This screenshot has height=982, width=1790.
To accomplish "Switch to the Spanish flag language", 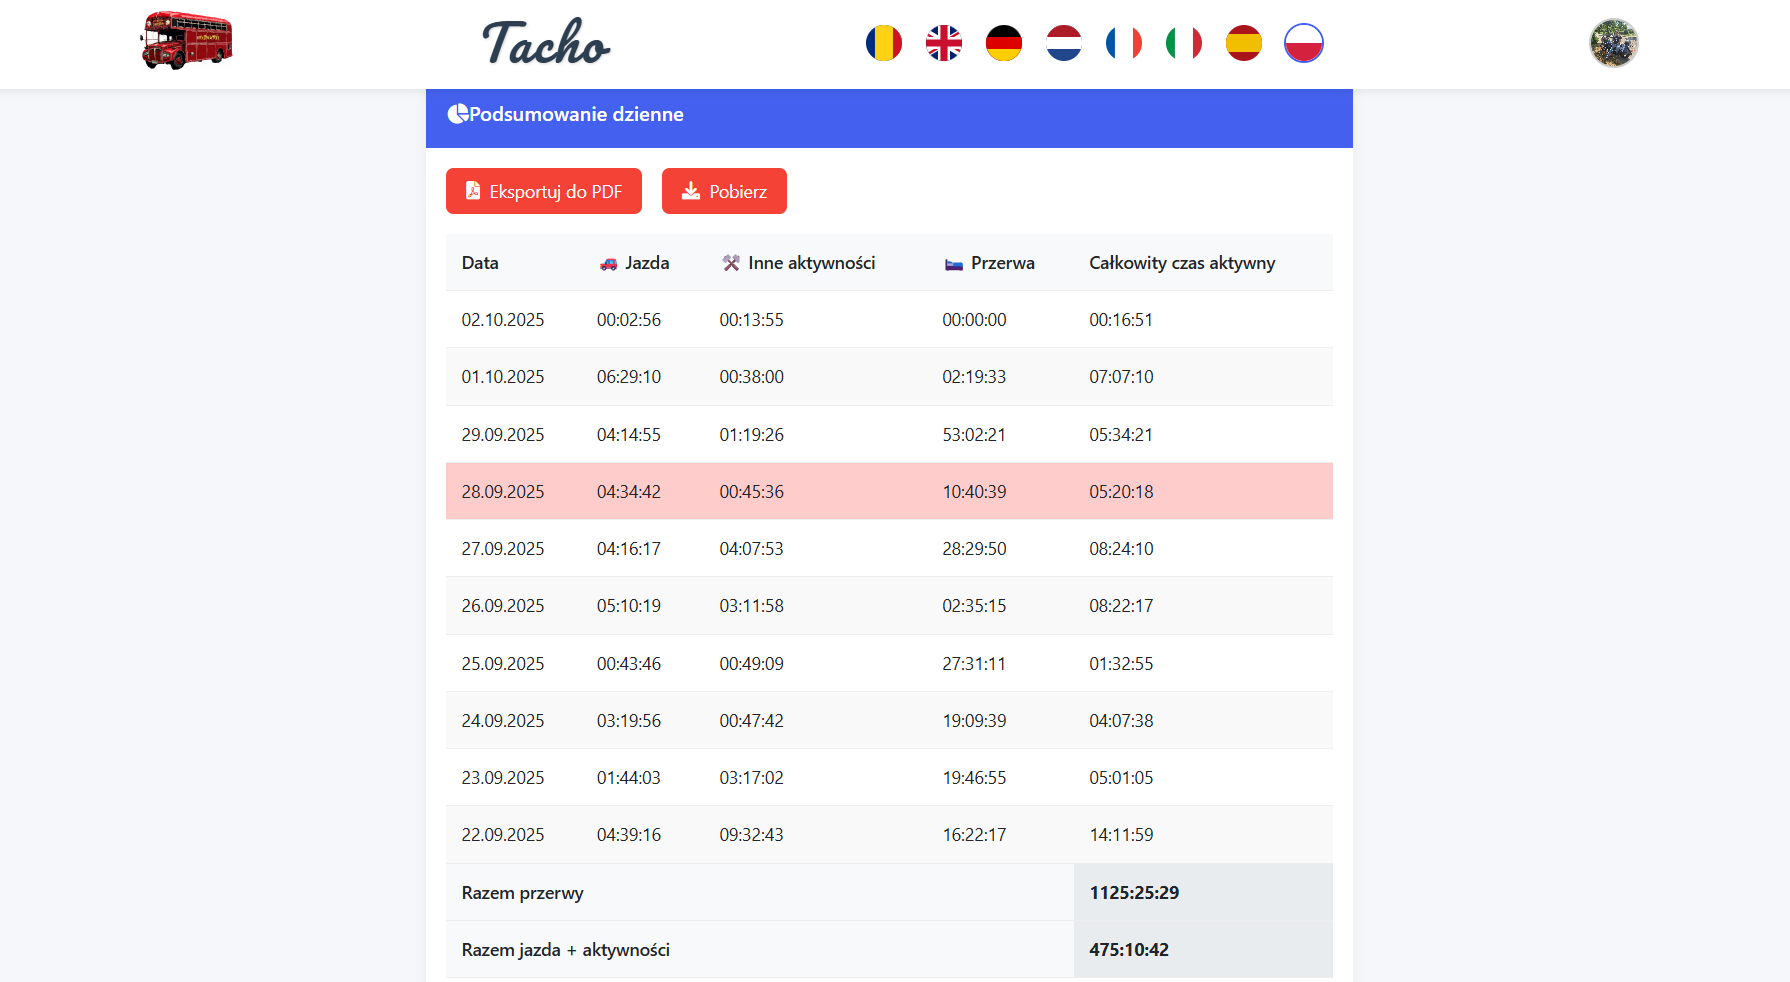I will point(1244,43).
